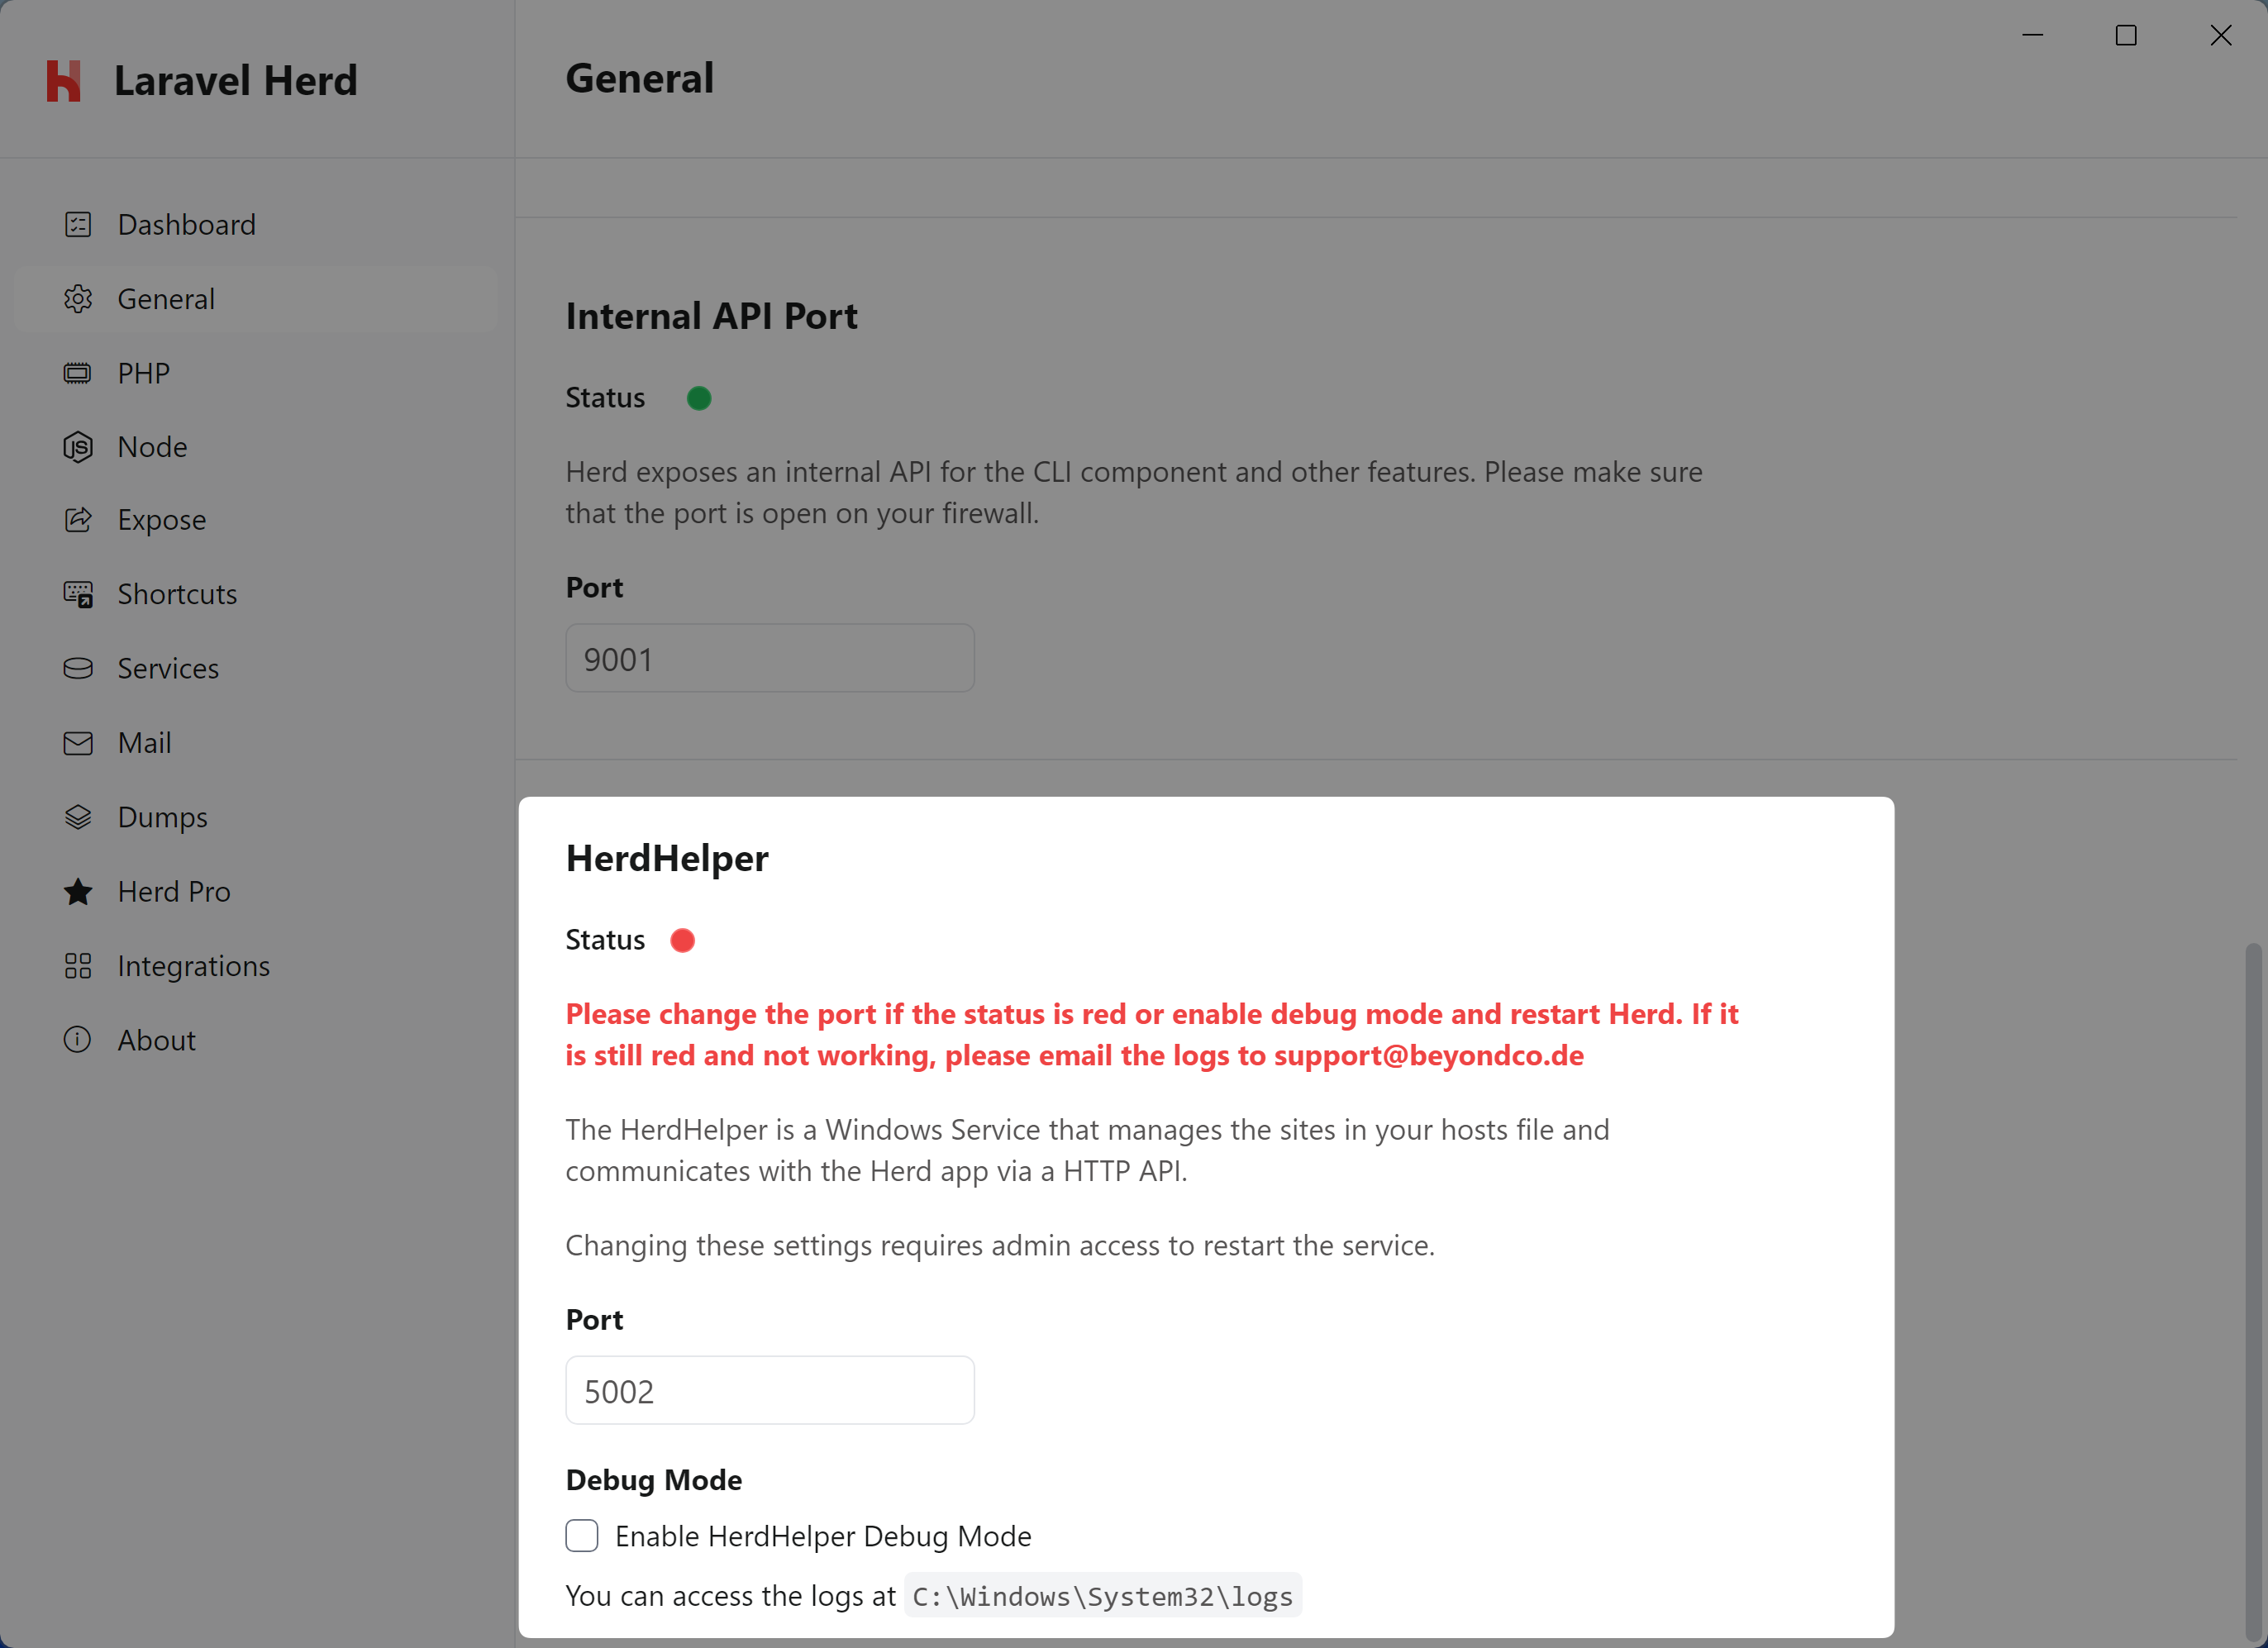Click the Herd Pro star icon
Screen dimensions: 2268x1648
(78, 891)
